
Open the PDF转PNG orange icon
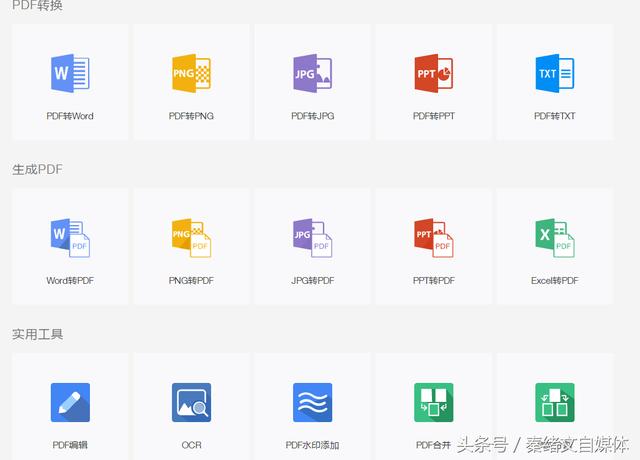click(x=191, y=73)
